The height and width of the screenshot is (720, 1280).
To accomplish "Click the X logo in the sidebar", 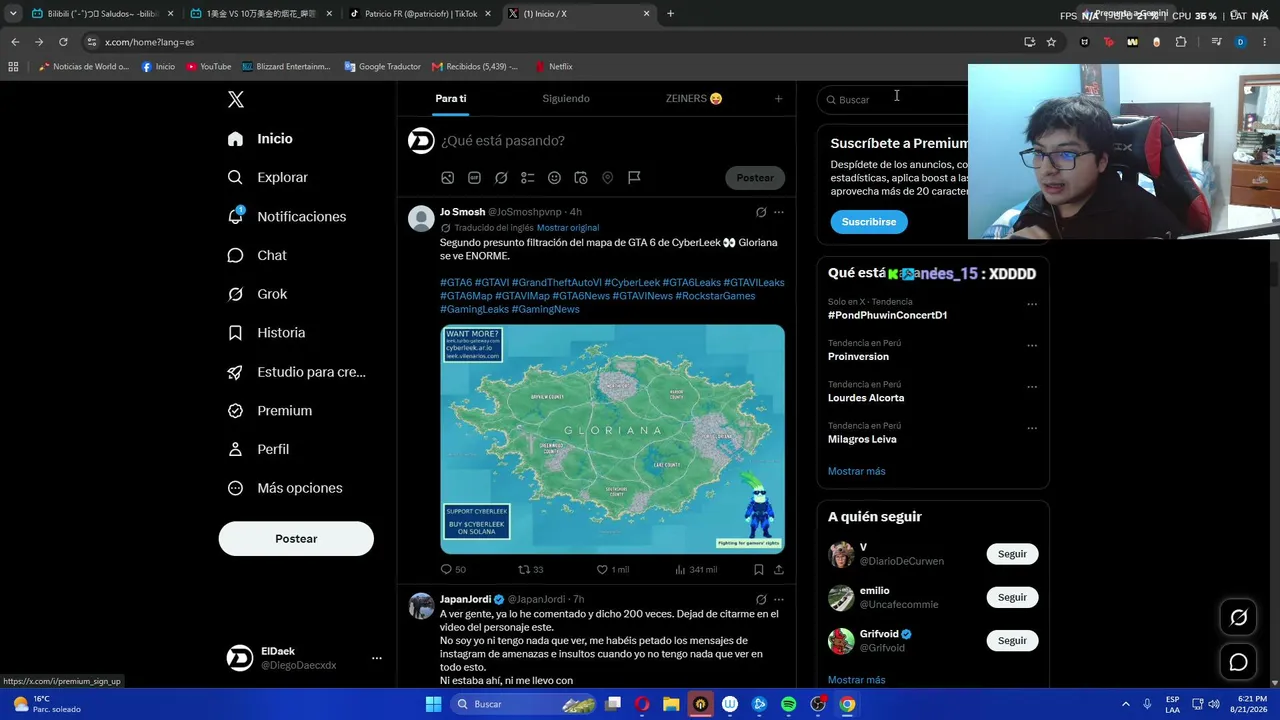I will [236, 99].
